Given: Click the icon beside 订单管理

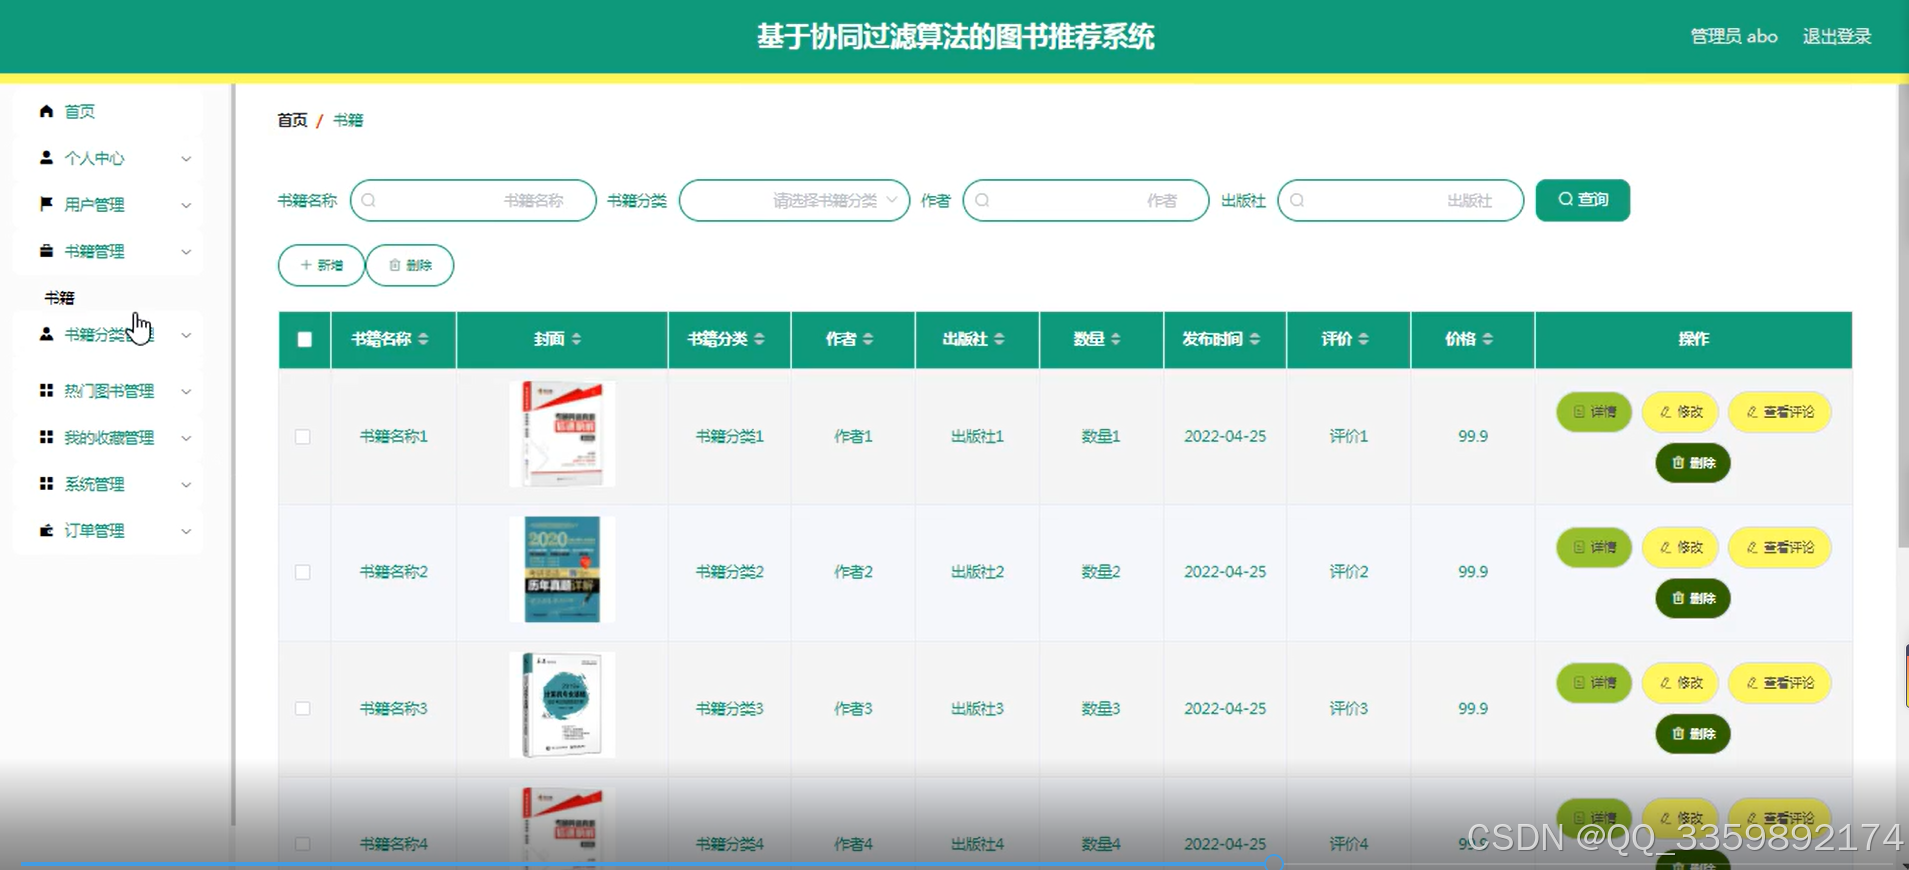Looking at the screenshot, I should click(x=46, y=530).
